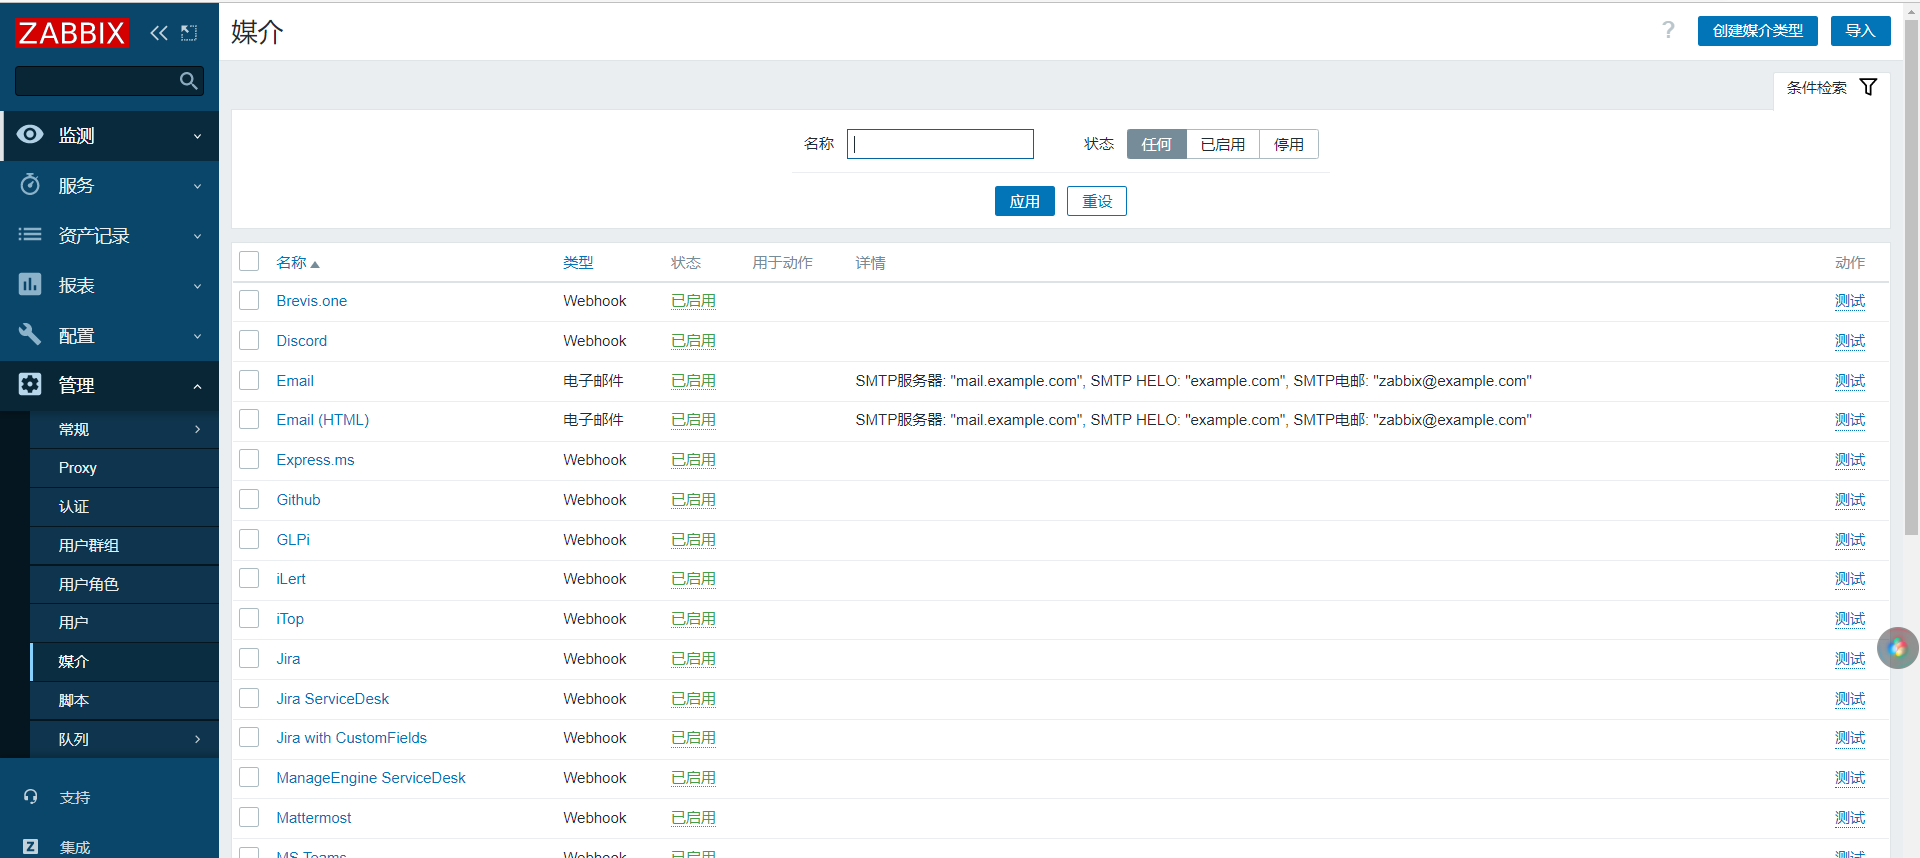Click the 导入 button
The width and height of the screenshot is (1920, 858).
tap(1860, 31)
